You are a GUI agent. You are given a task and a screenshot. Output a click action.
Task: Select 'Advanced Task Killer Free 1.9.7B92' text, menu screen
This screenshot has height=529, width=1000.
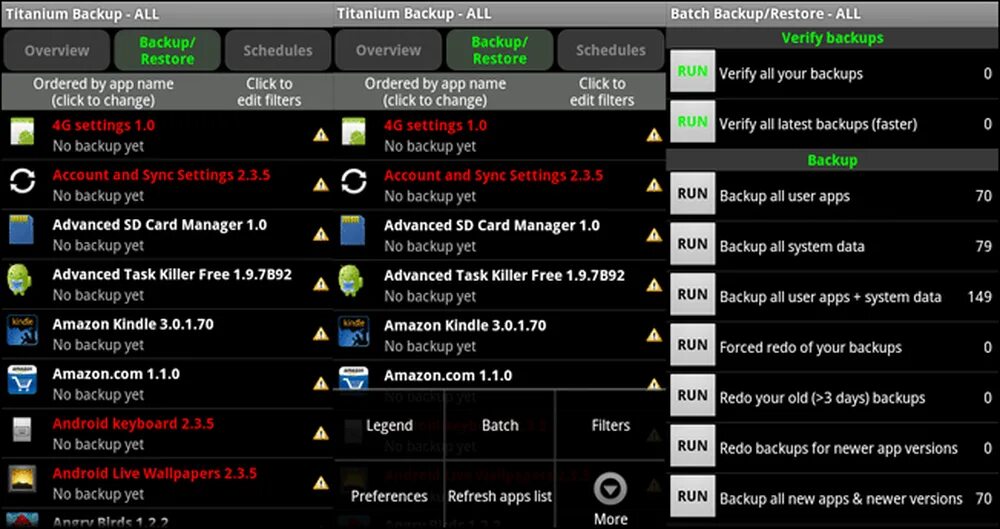[504, 276]
